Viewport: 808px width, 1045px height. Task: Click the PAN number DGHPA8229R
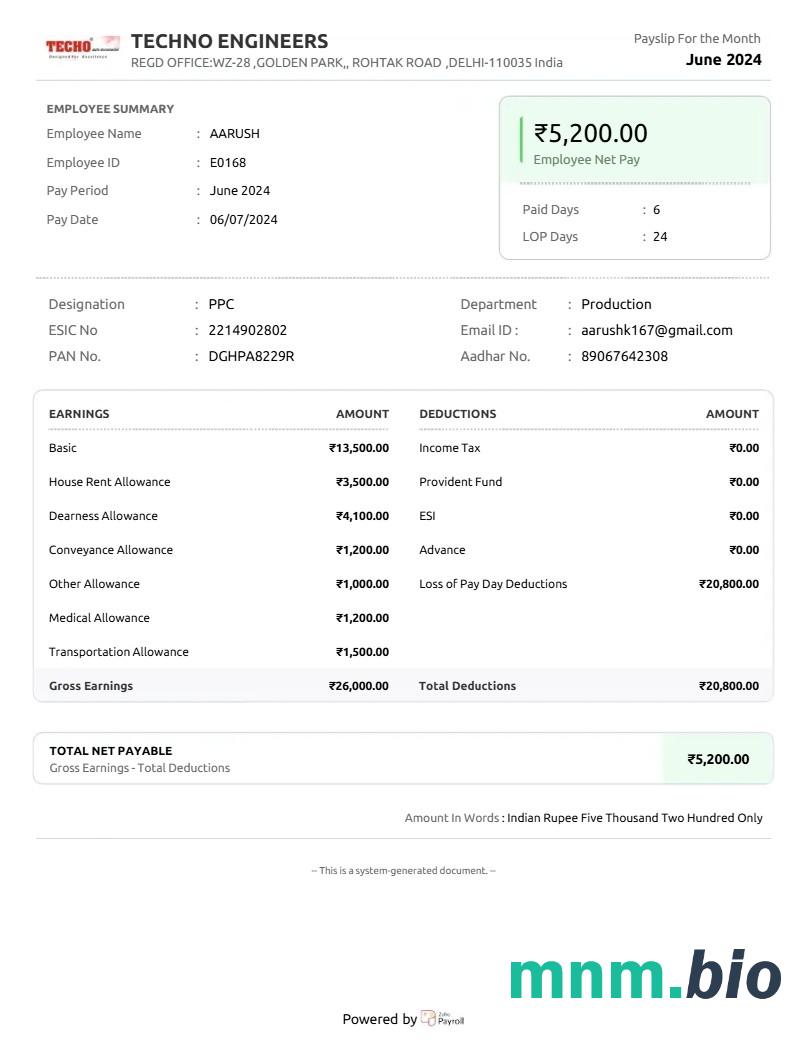coord(251,356)
